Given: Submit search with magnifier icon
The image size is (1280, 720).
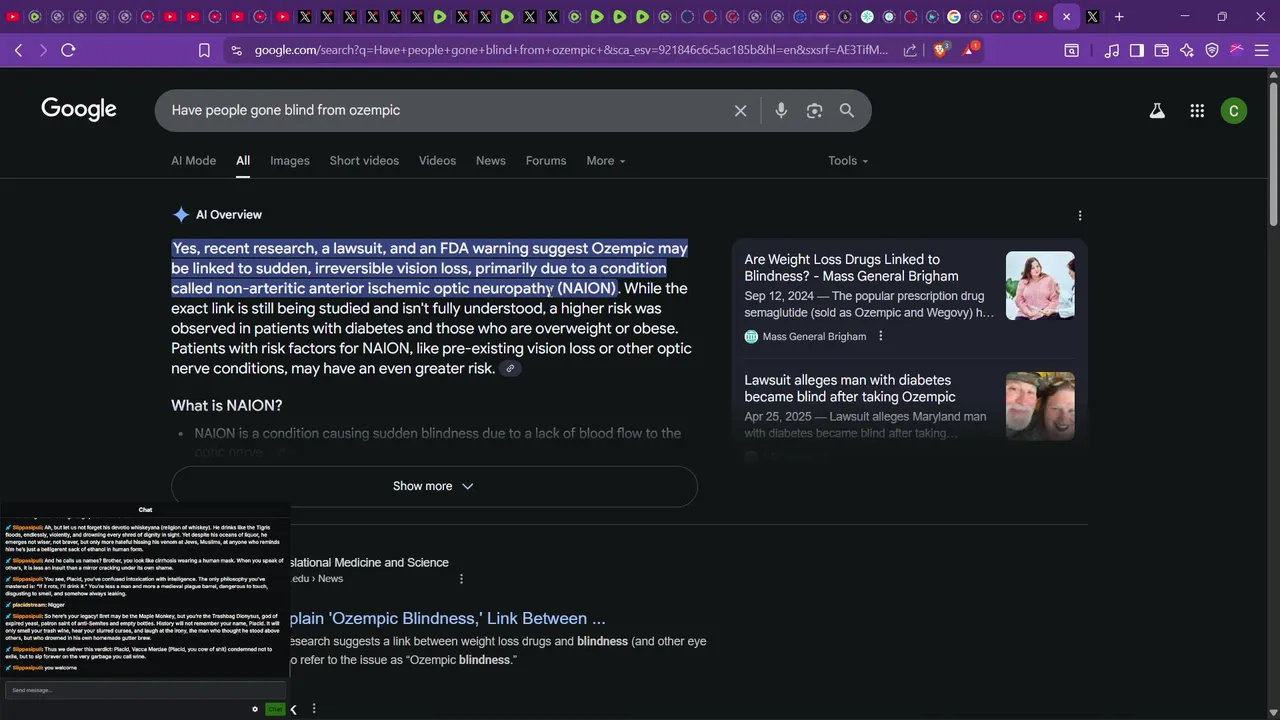Looking at the screenshot, I should tap(847, 111).
